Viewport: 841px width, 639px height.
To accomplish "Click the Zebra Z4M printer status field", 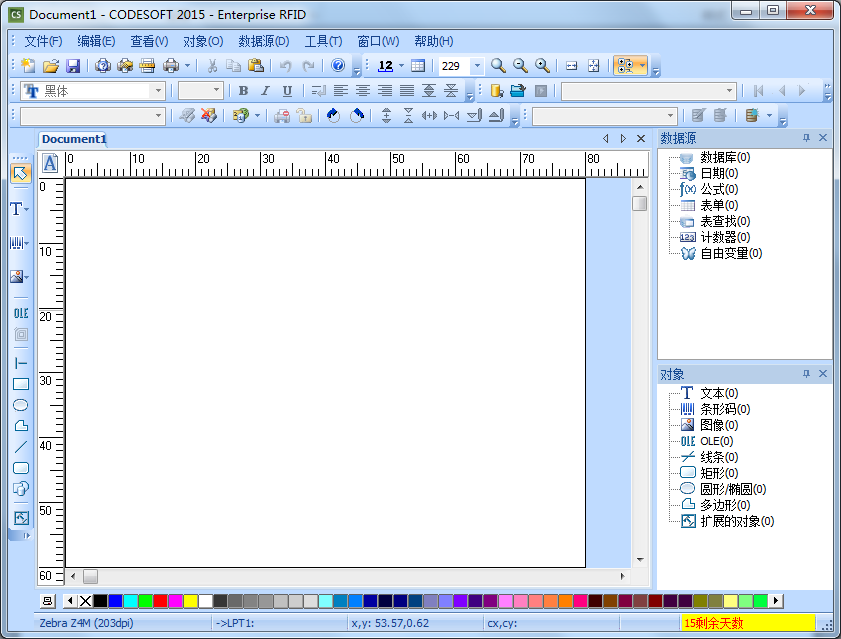I will click(x=124, y=623).
